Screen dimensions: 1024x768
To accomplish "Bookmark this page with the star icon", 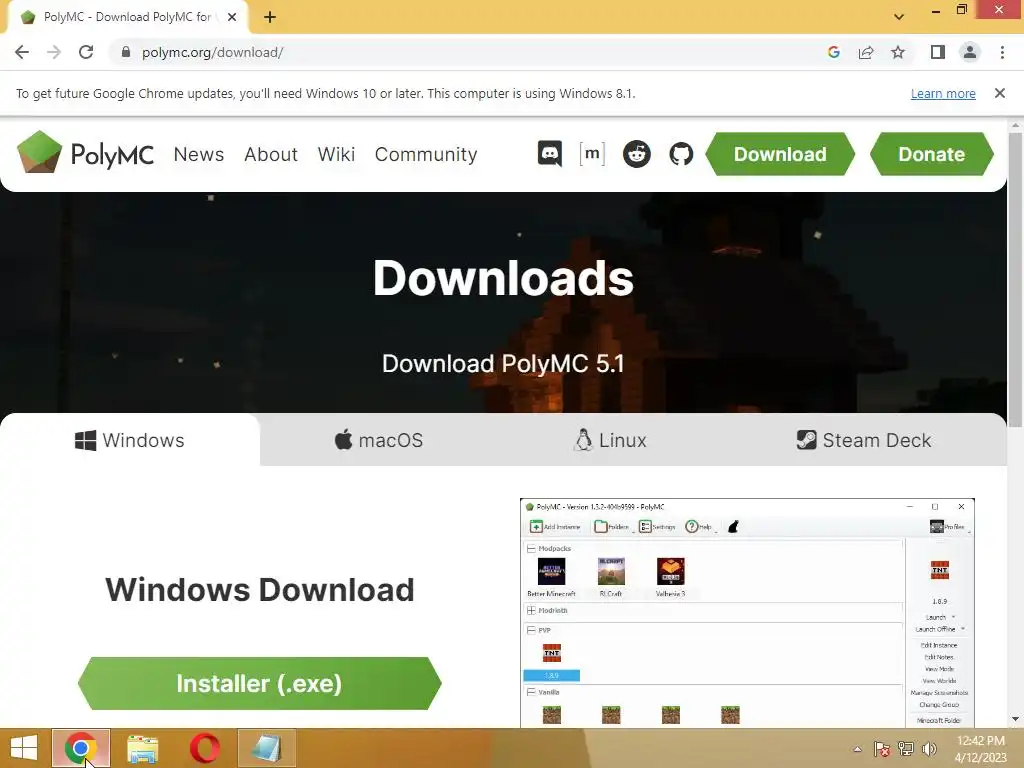I will [898, 52].
